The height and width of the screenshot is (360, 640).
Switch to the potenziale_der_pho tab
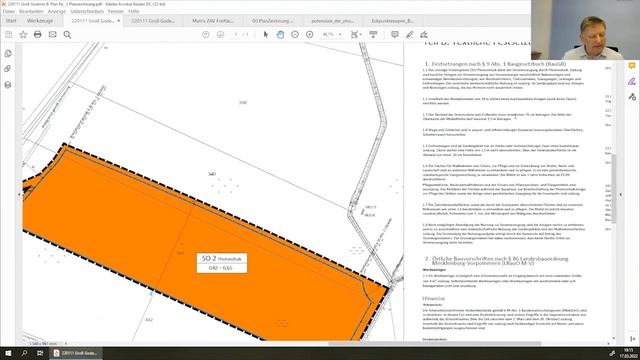(x=333, y=21)
